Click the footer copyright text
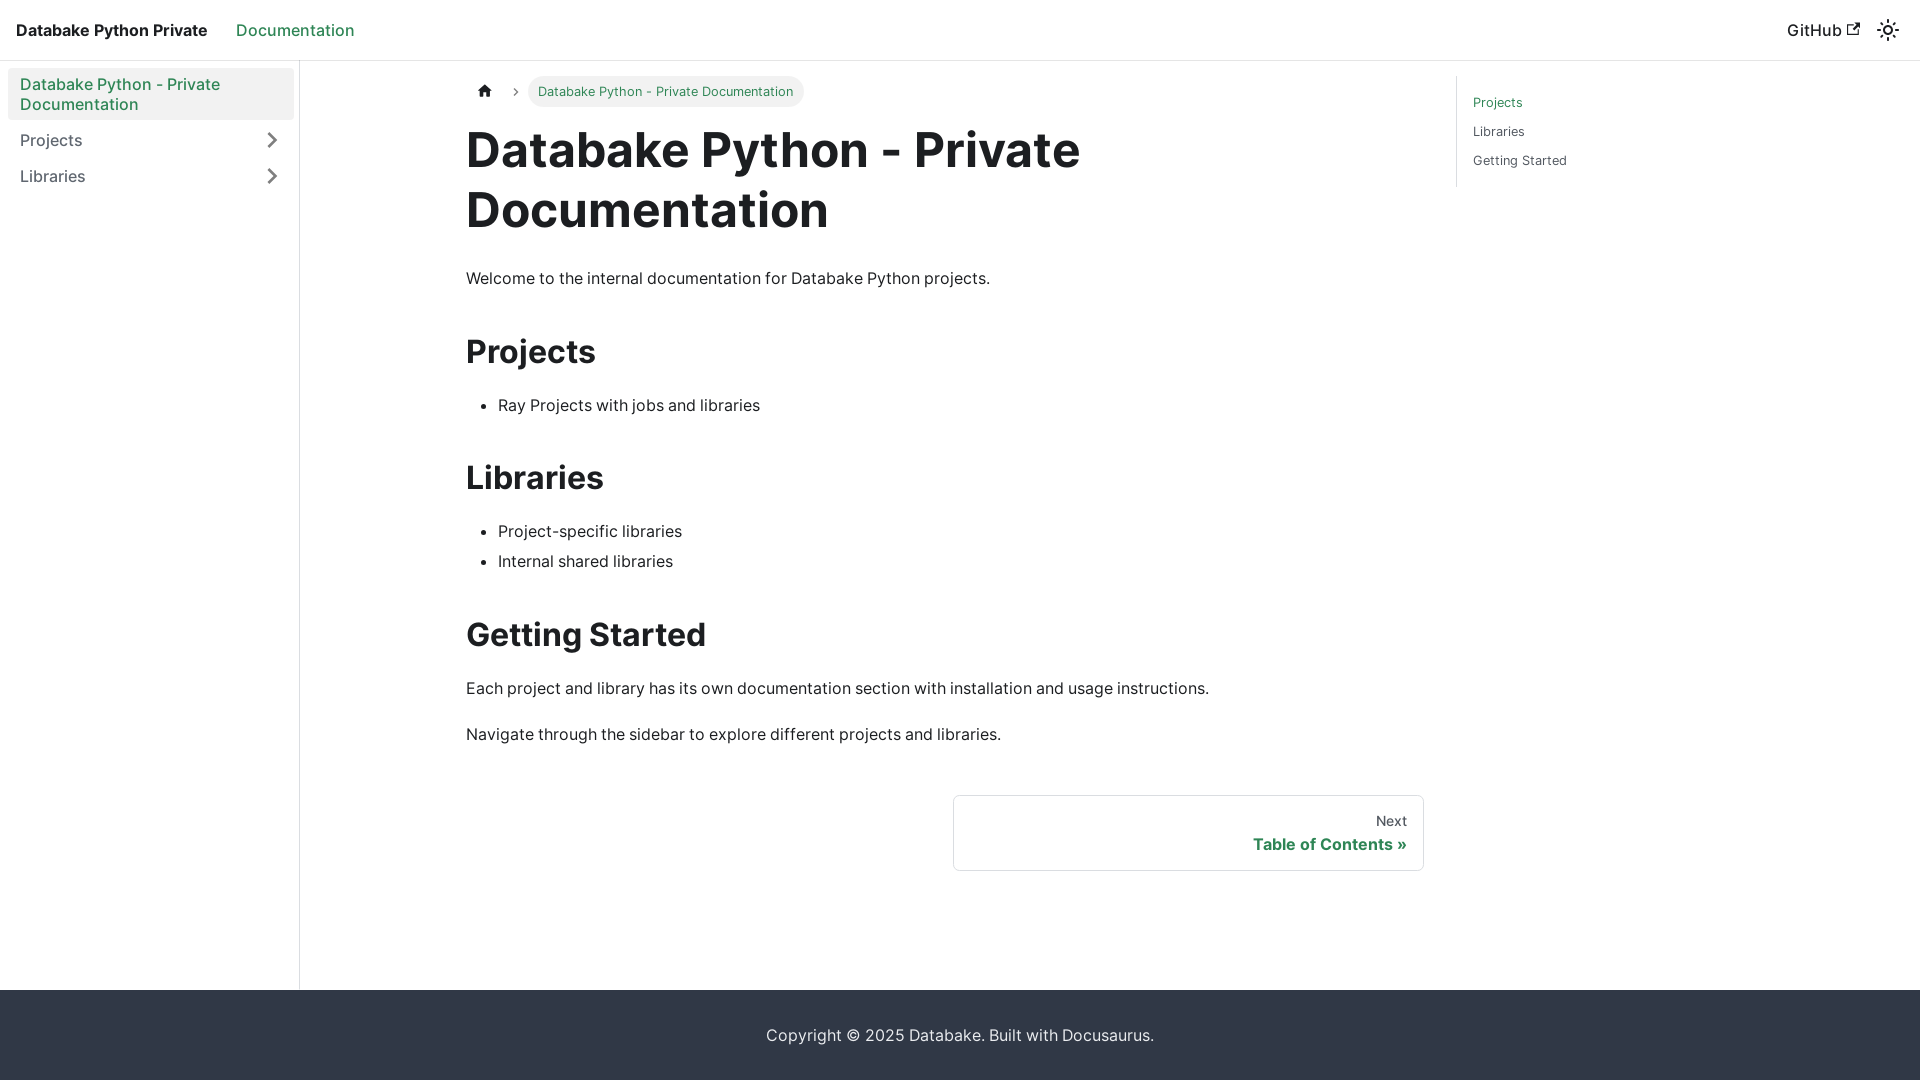The height and width of the screenshot is (1080, 1920). pos(960,1035)
